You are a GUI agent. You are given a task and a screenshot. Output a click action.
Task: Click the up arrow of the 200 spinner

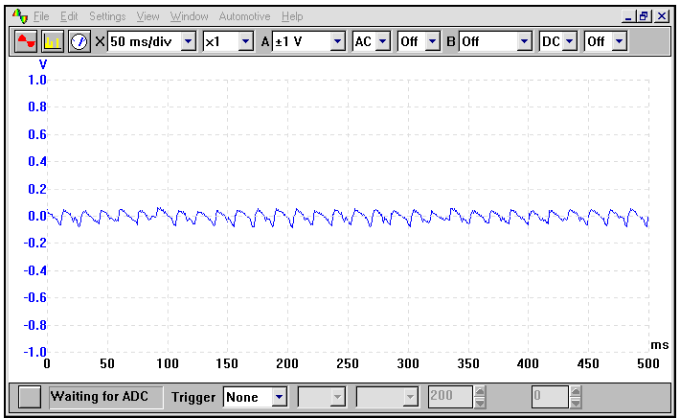click(479, 392)
